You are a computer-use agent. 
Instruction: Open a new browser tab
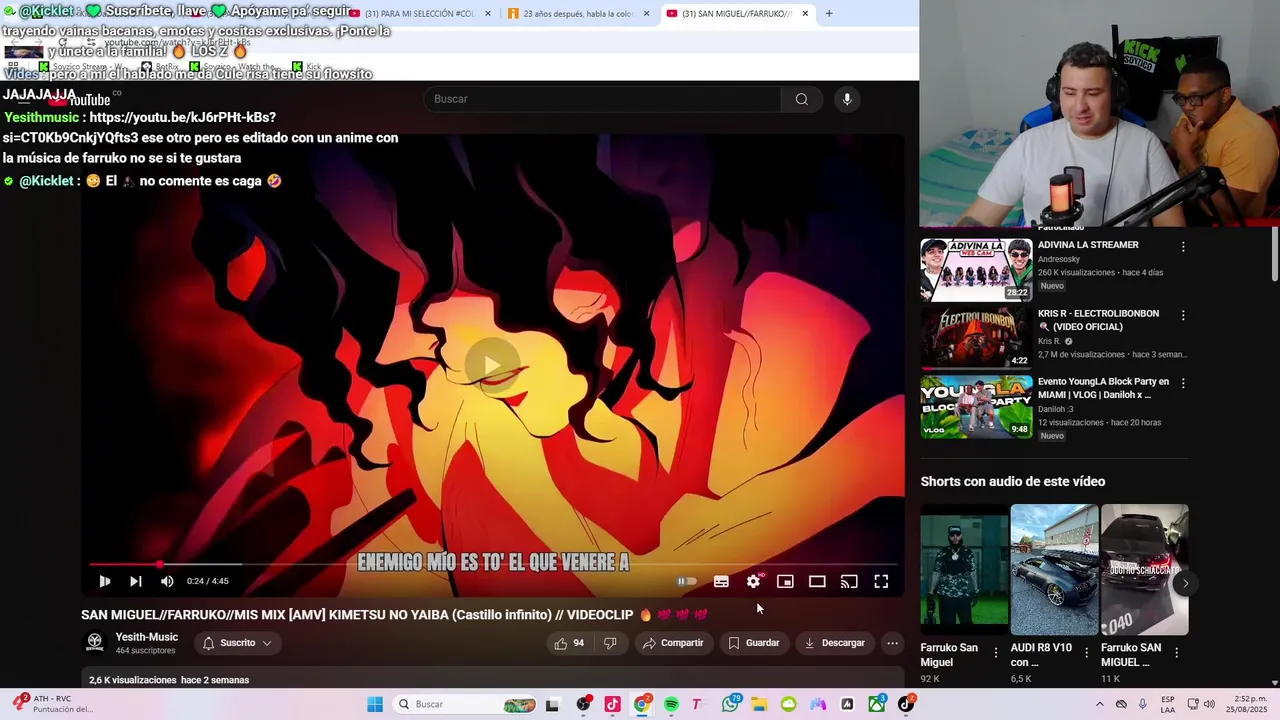click(829, 14)
